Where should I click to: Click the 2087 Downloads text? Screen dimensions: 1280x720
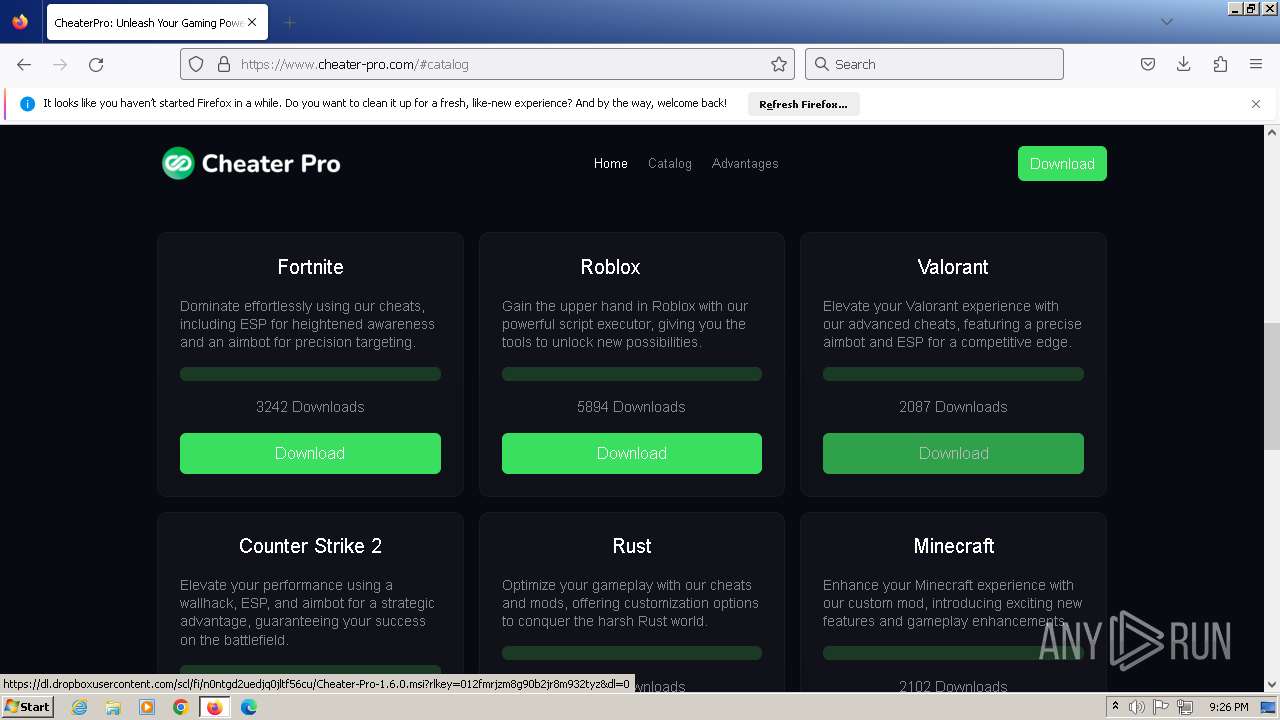pos(953,407)
